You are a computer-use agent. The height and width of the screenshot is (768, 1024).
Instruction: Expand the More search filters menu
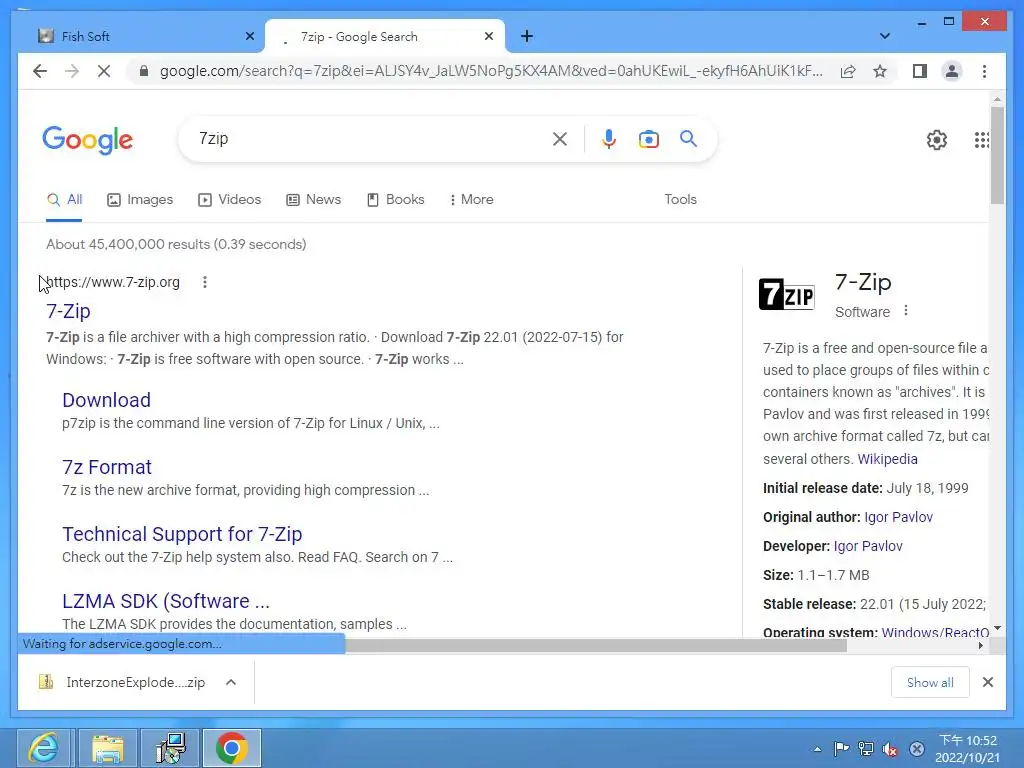point(472,200)
